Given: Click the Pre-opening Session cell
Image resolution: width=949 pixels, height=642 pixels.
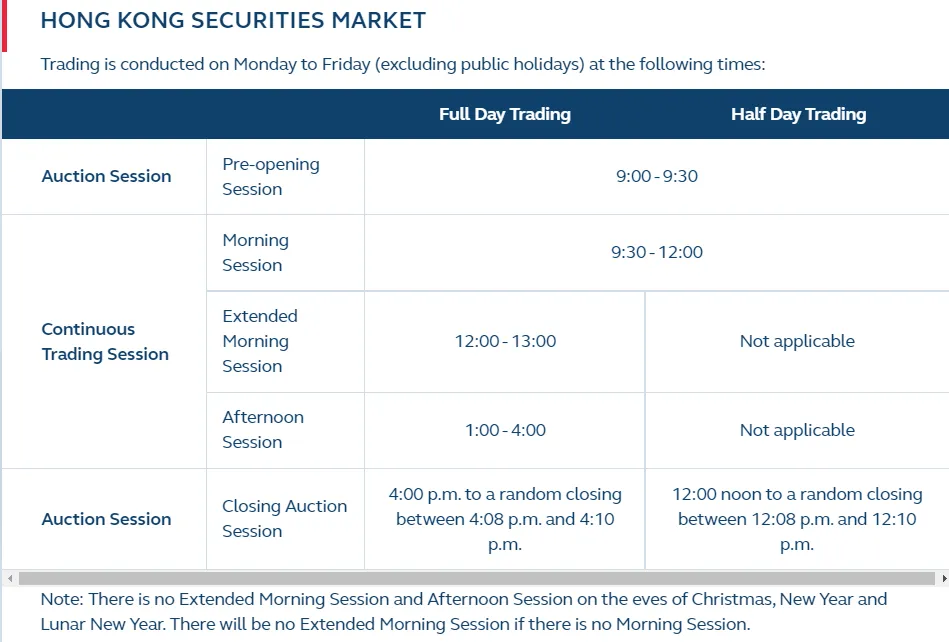Looking at the screenshot, I should [286, 177].
